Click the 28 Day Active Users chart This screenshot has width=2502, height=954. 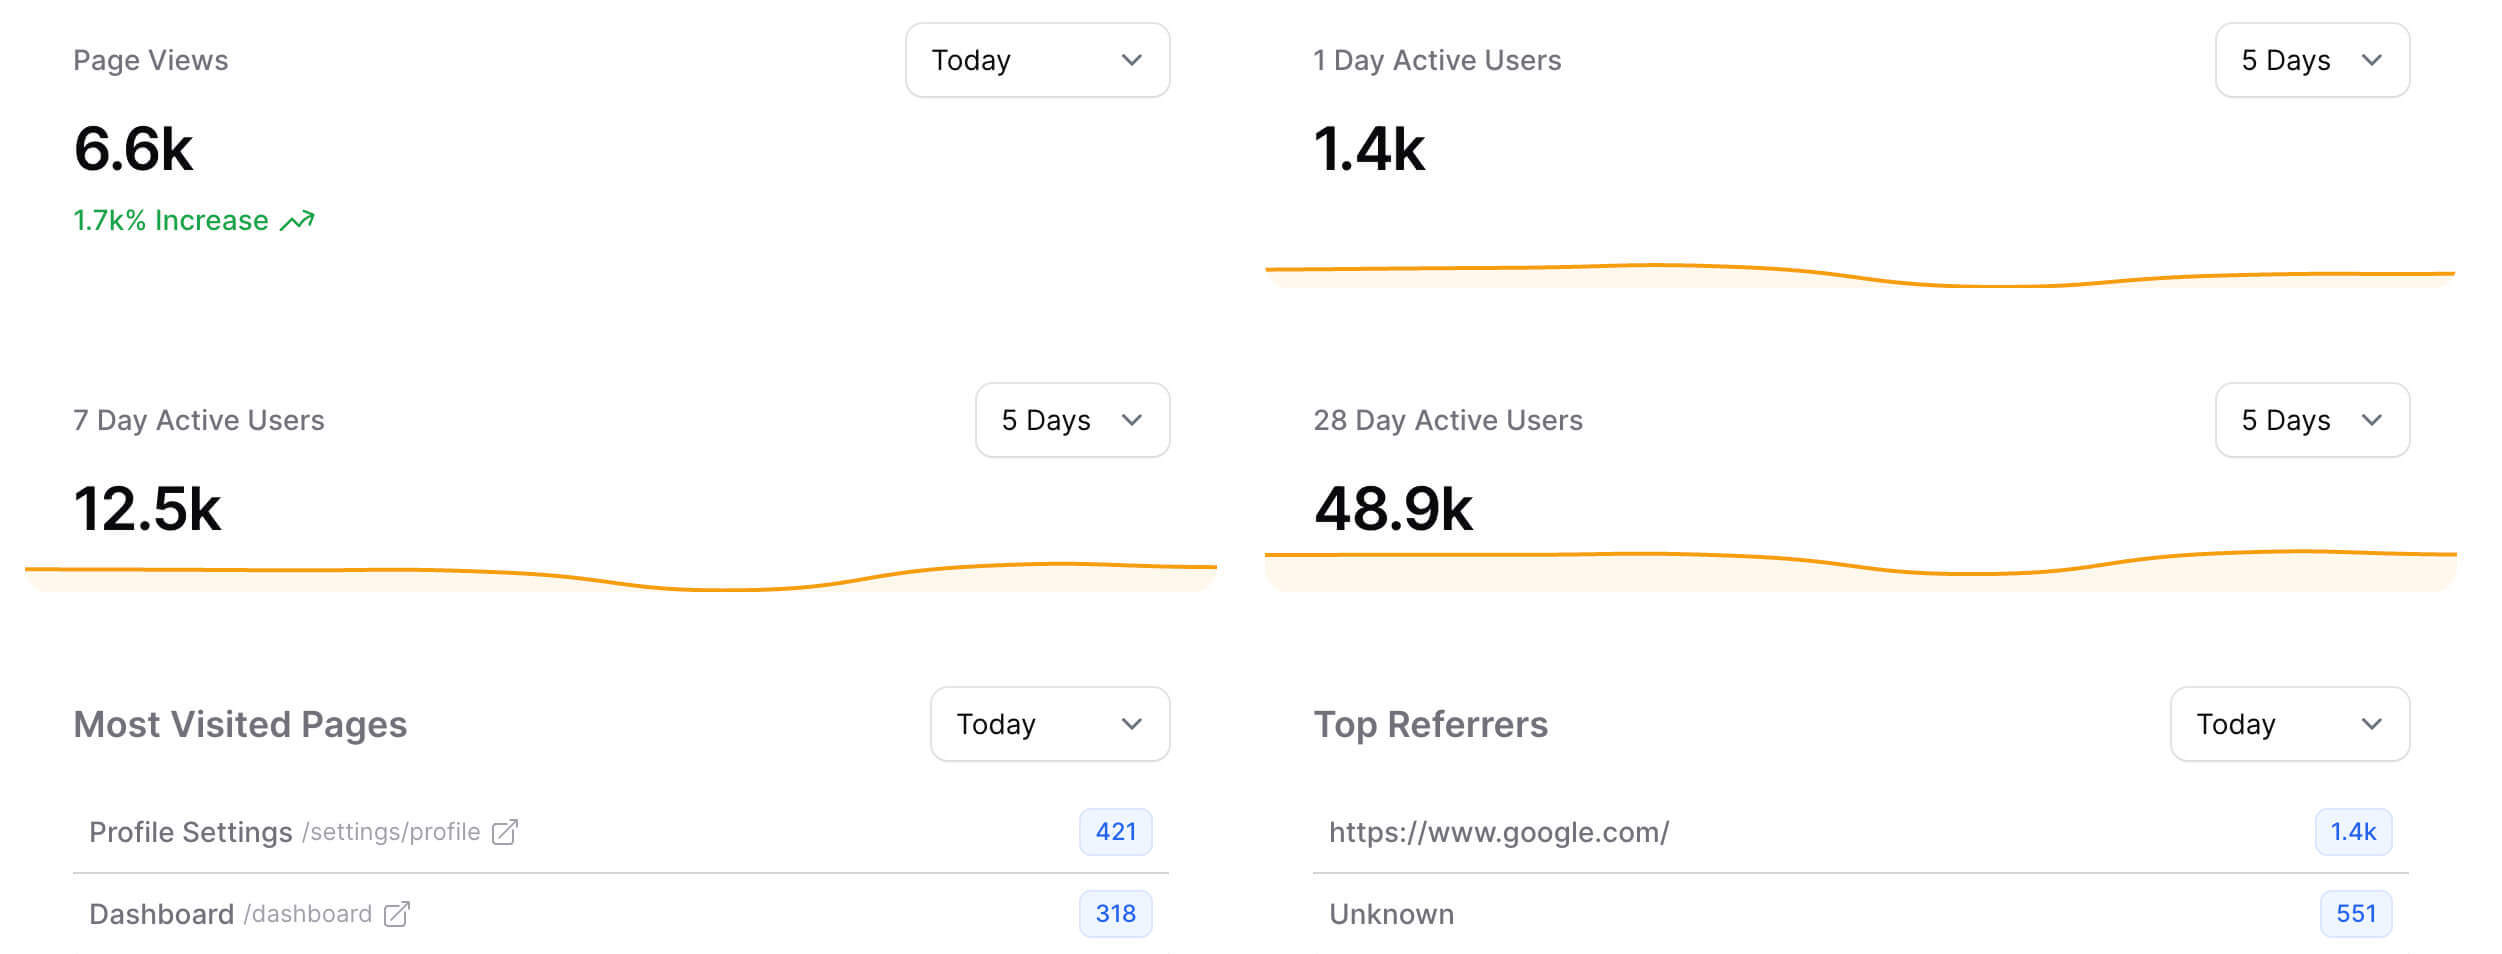1860,565
